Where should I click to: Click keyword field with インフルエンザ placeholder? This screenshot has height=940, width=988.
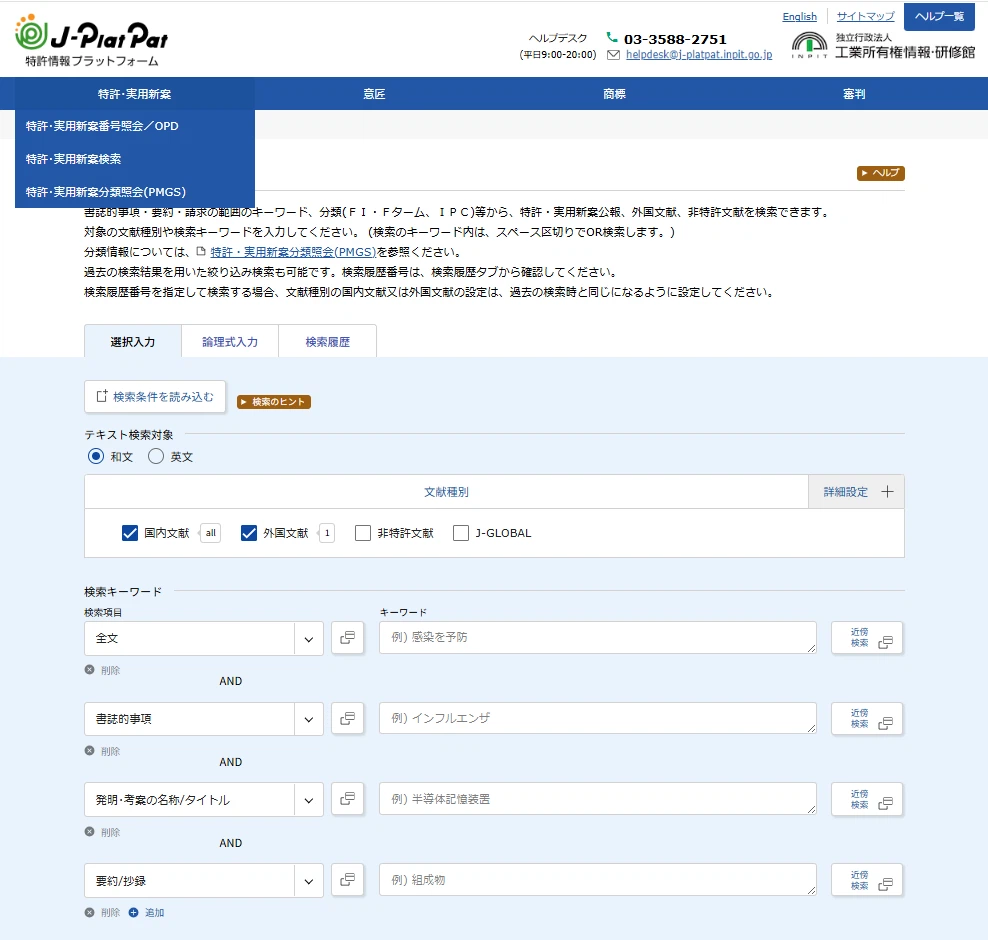[597, 718]
